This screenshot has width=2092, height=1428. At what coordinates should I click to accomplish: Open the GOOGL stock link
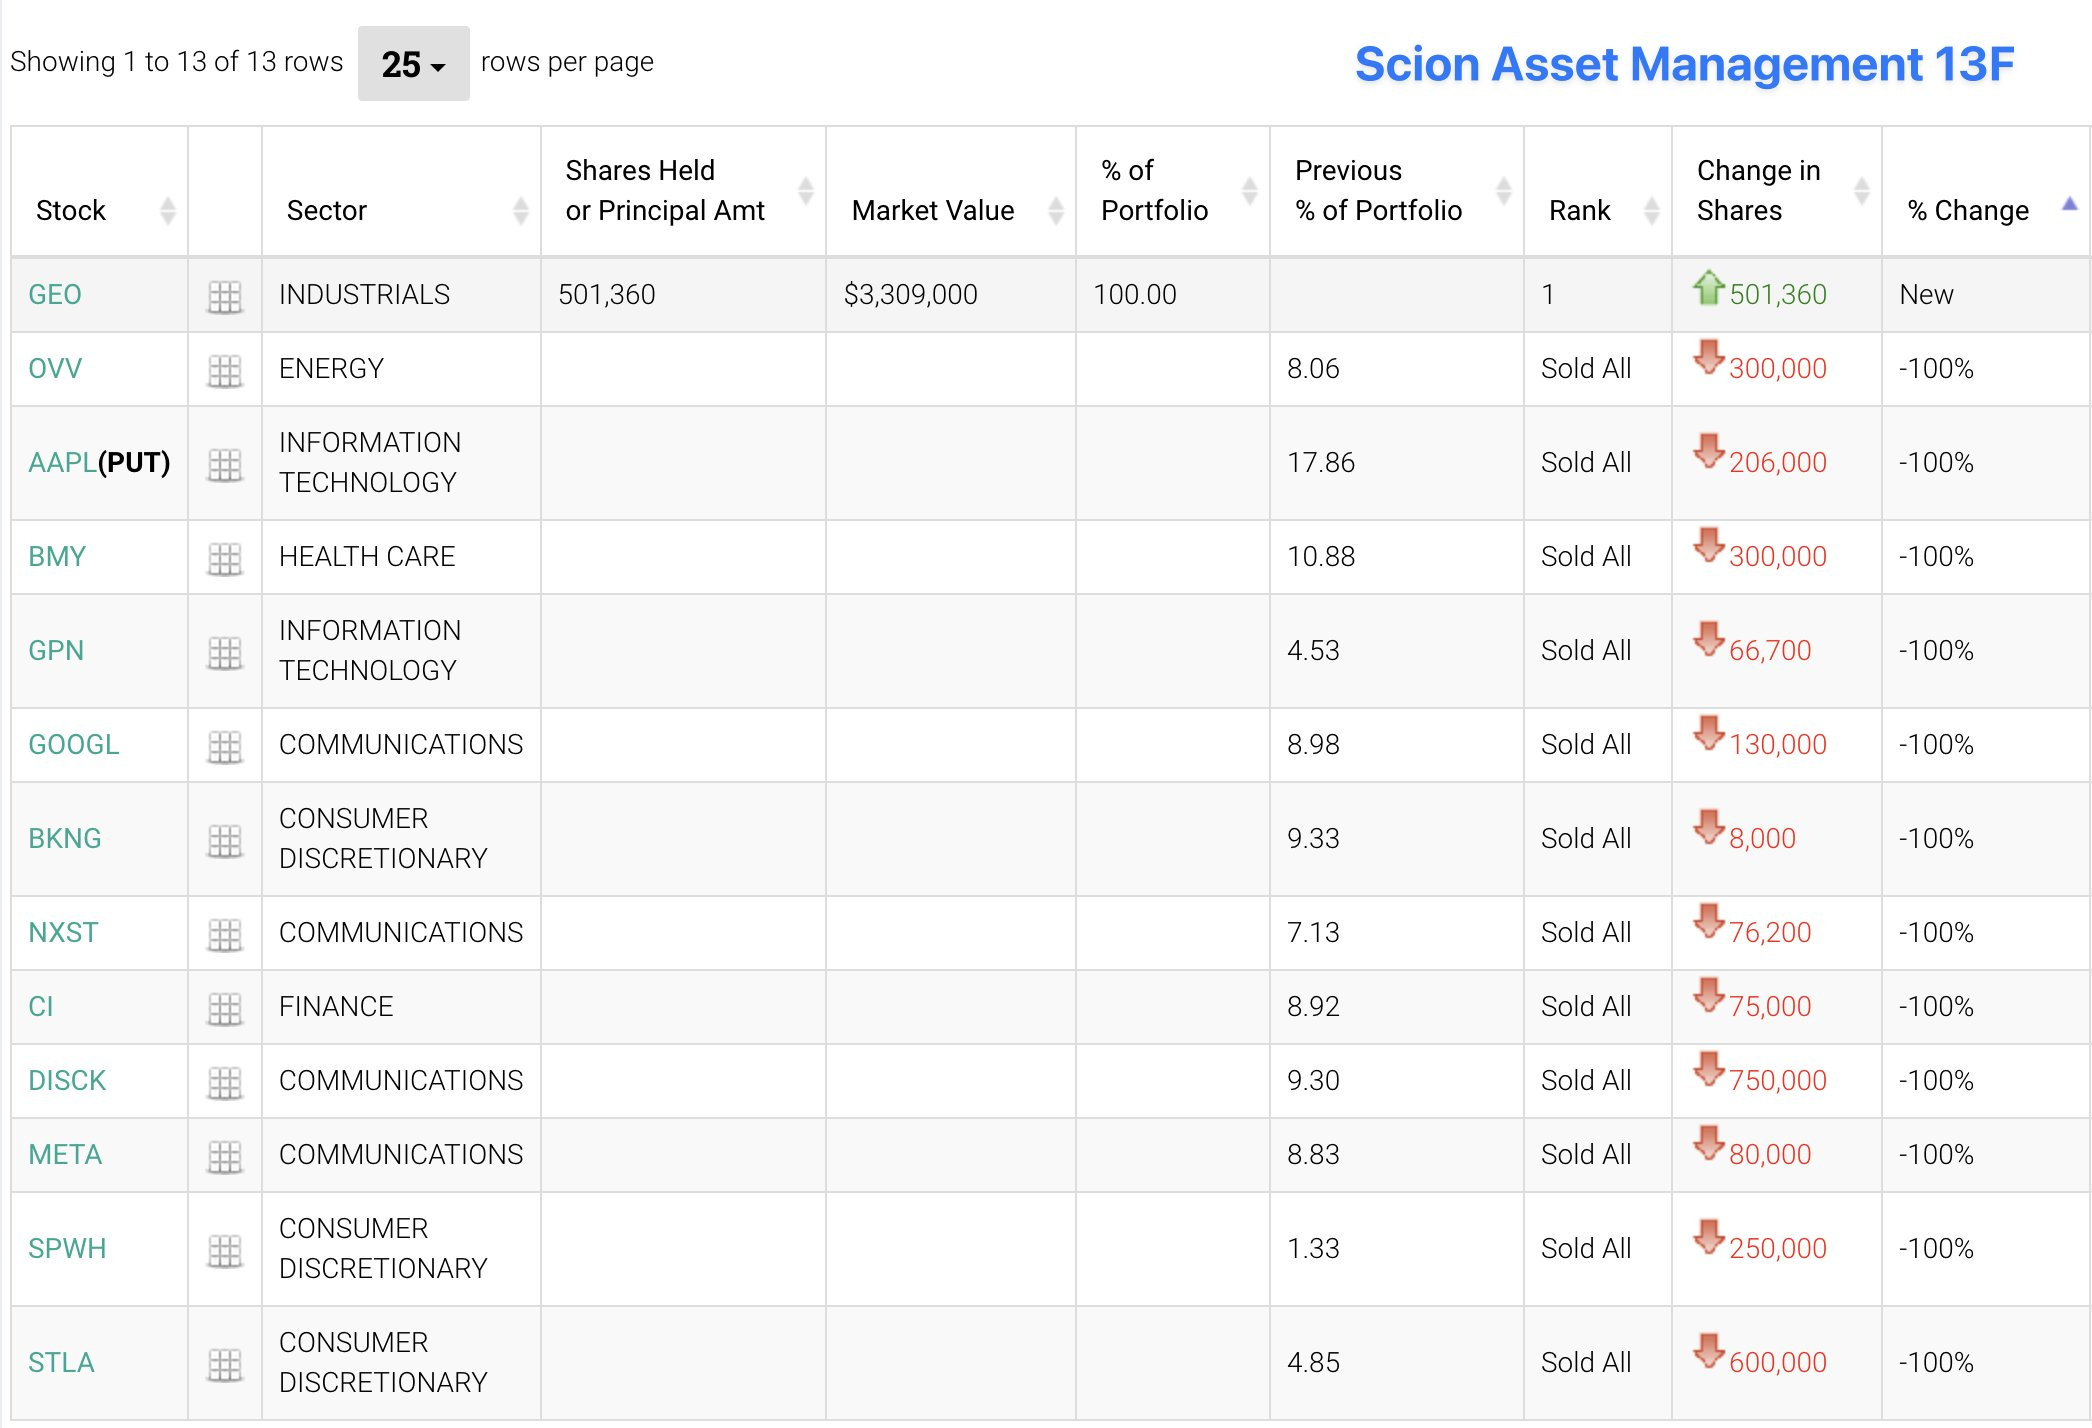coord(74,745)
